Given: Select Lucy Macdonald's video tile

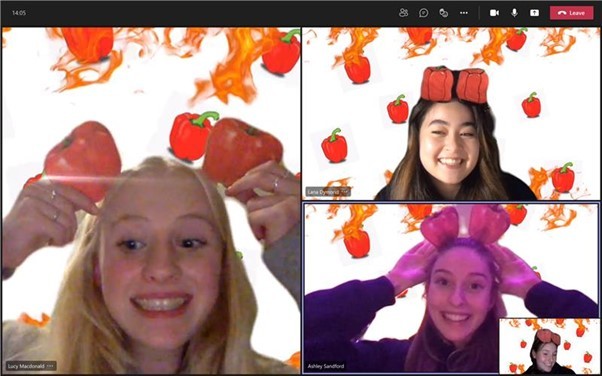Looking at the screenshot, I should click(151, 200).
